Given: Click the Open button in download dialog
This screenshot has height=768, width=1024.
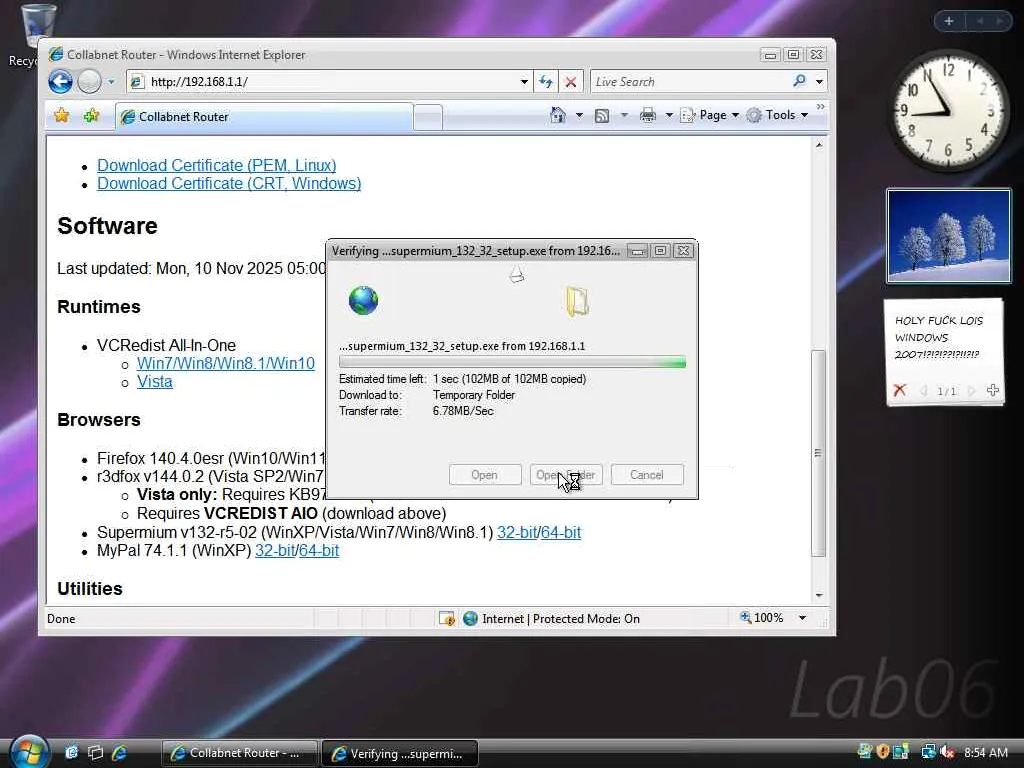Looking at the screenshot, I should tap(485, 475).
